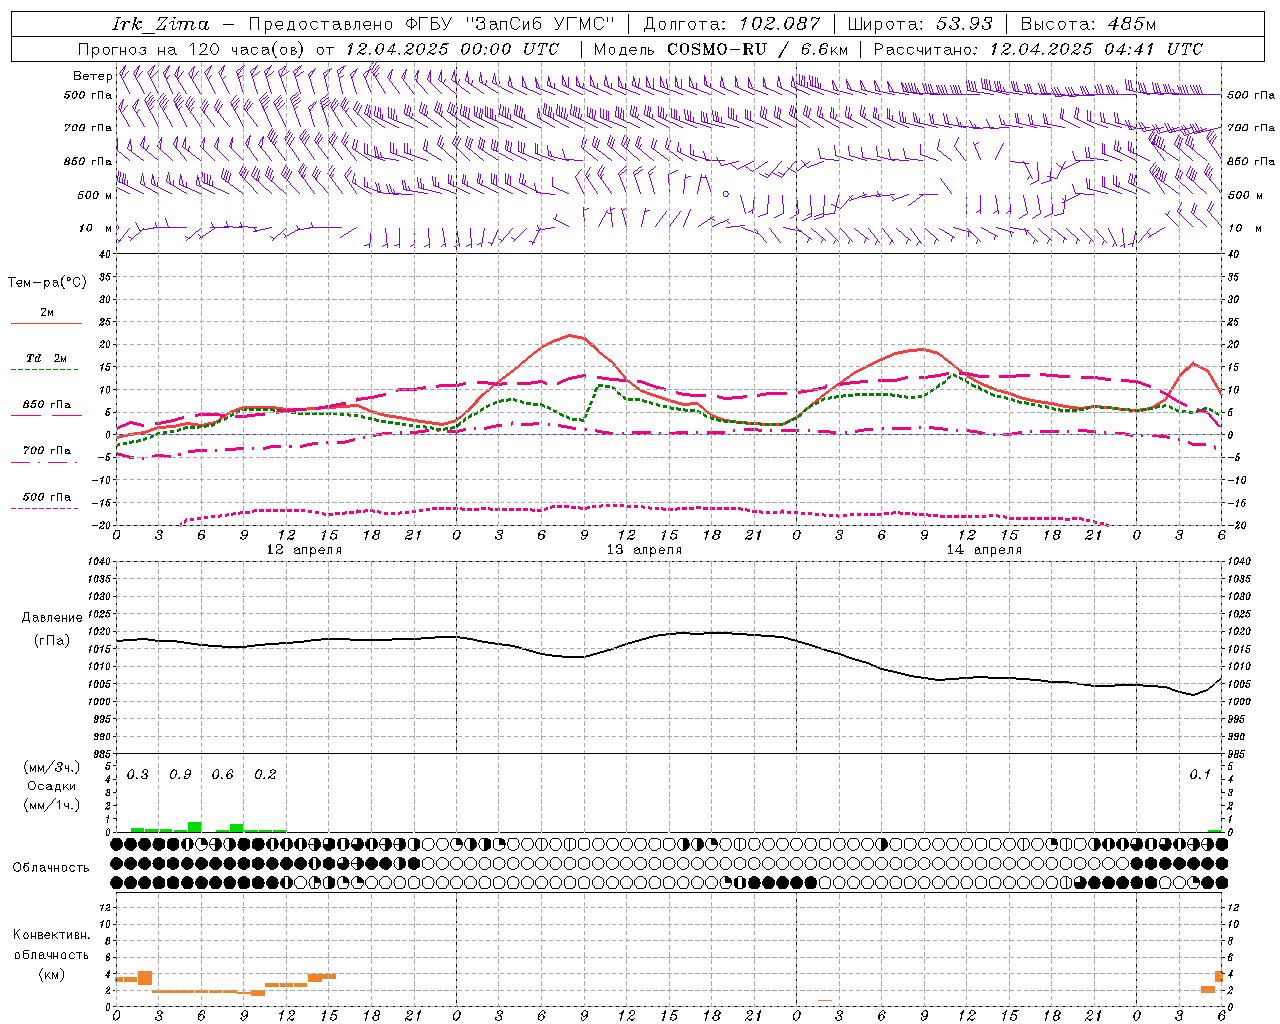Click the right-side '700 гПа' wind level label

point(1251,128)
